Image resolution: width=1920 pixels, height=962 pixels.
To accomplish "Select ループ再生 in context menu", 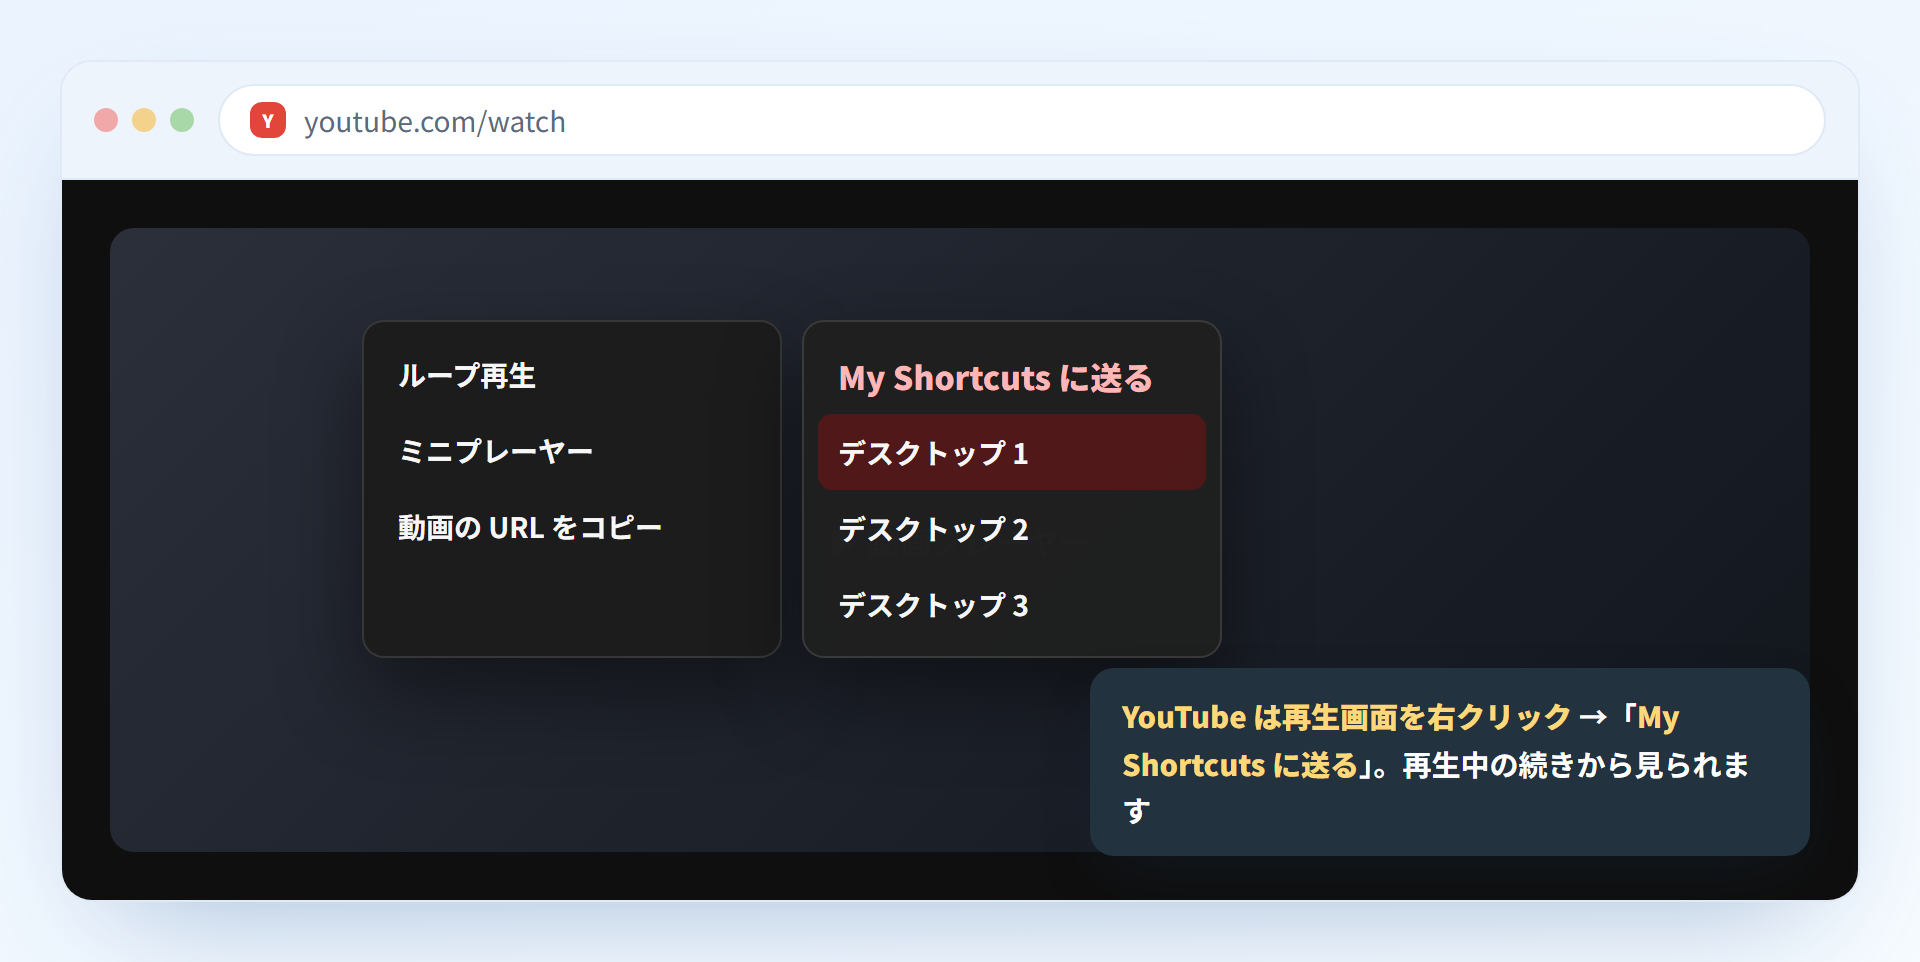I will pyautogui.click(x=572, y=376).
